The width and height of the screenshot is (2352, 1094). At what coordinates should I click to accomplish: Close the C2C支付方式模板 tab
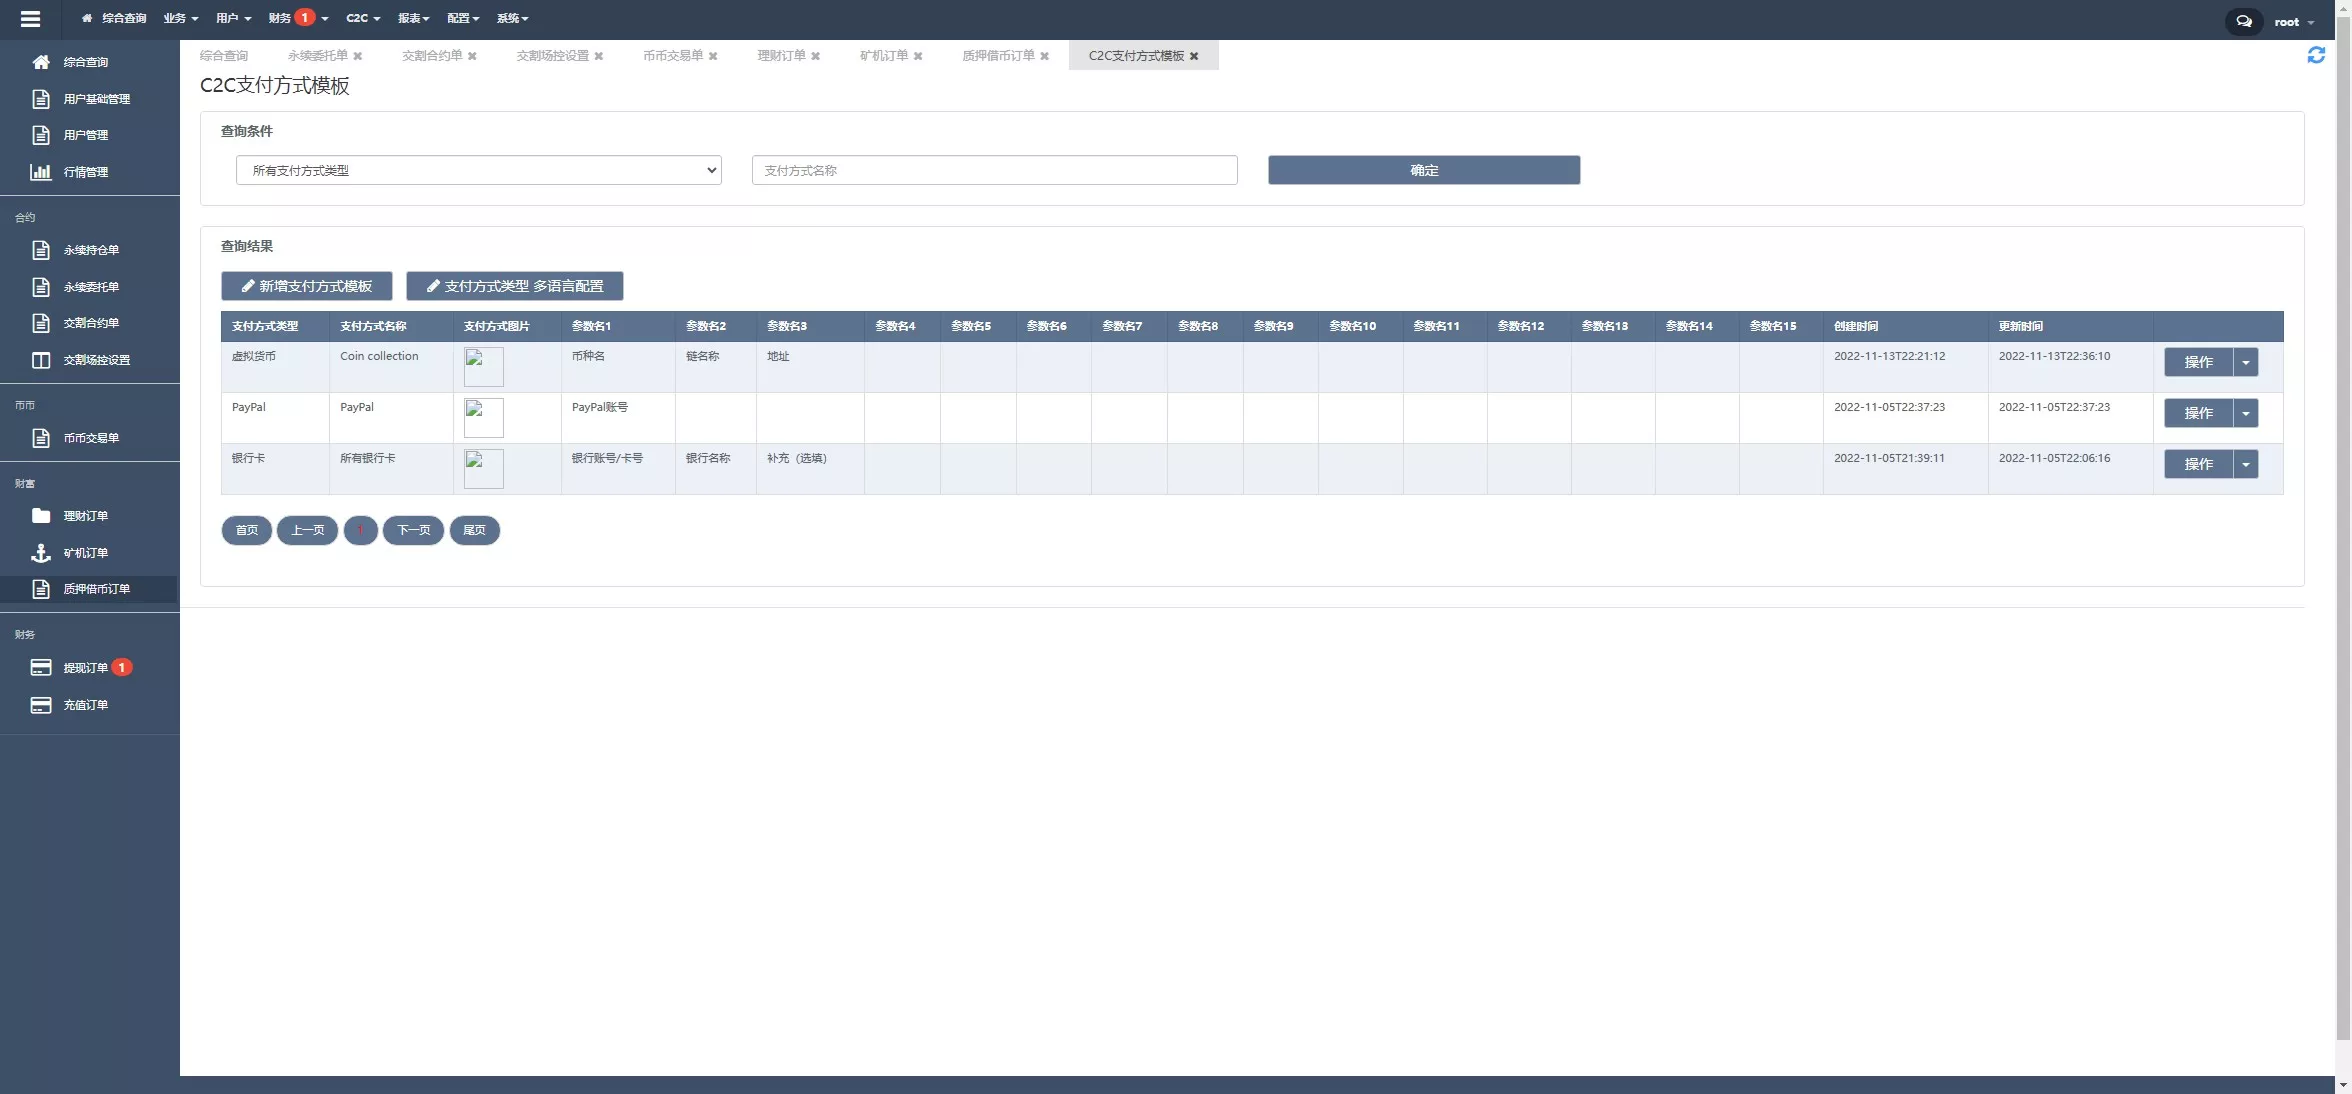(1194, 56)
